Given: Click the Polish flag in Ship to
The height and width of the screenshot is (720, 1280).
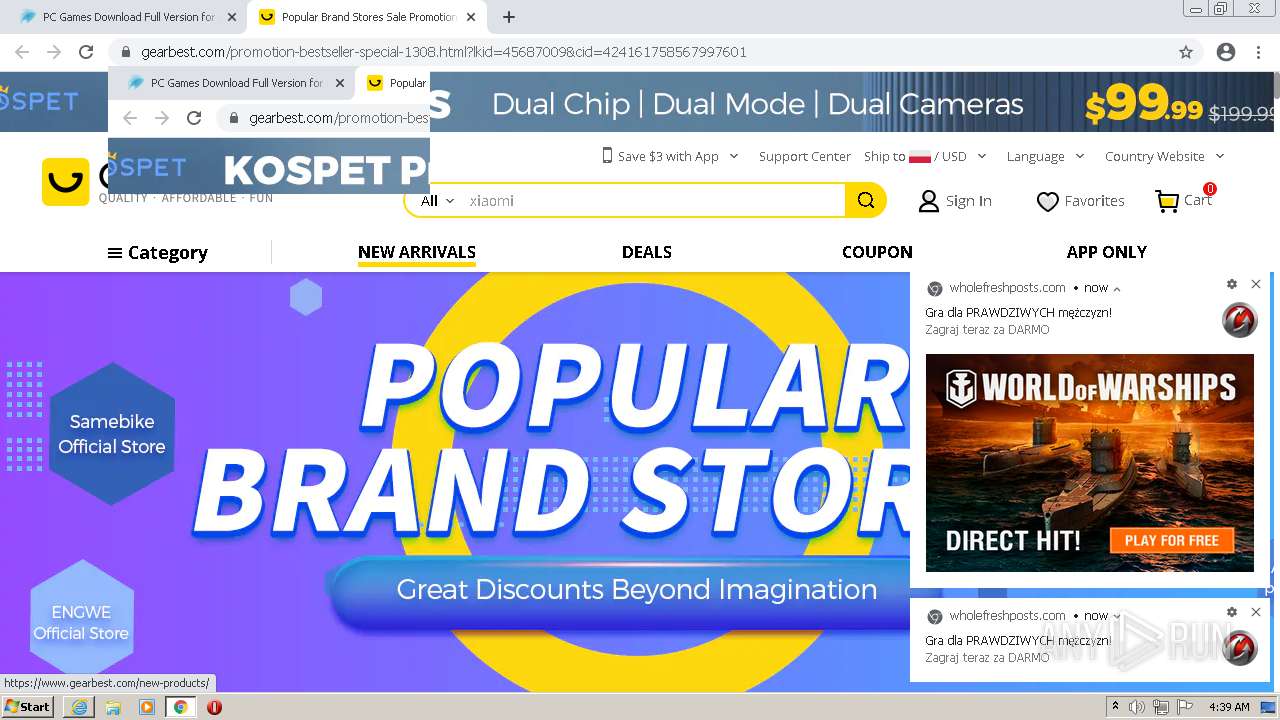Looking at the screenshot, I should click(920, 157).
